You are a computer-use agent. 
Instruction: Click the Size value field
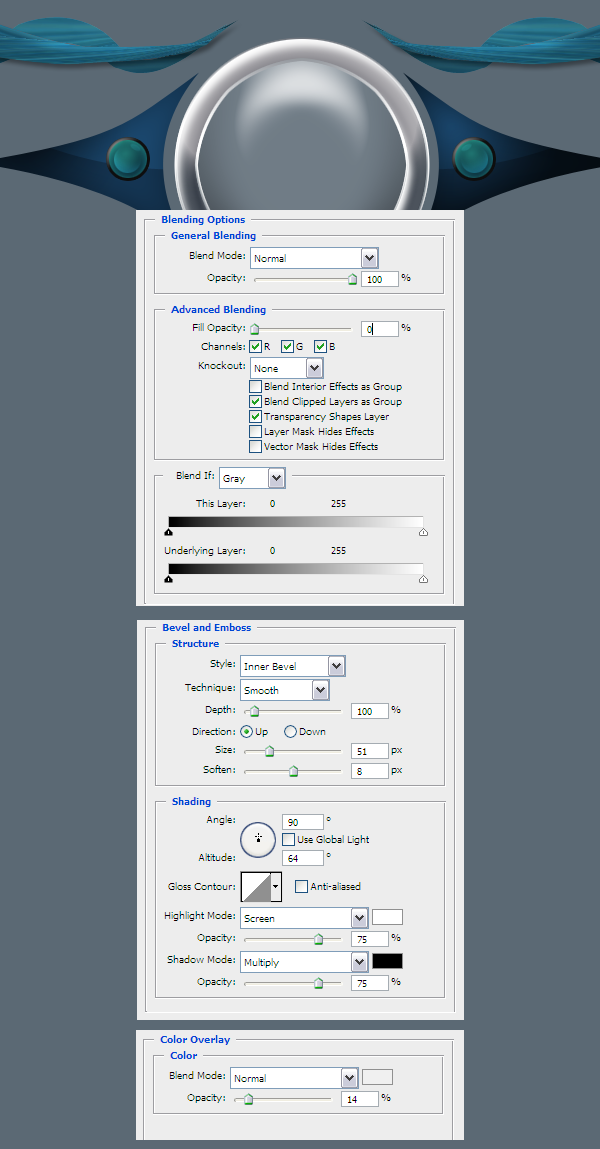click(x=370, y=751)
